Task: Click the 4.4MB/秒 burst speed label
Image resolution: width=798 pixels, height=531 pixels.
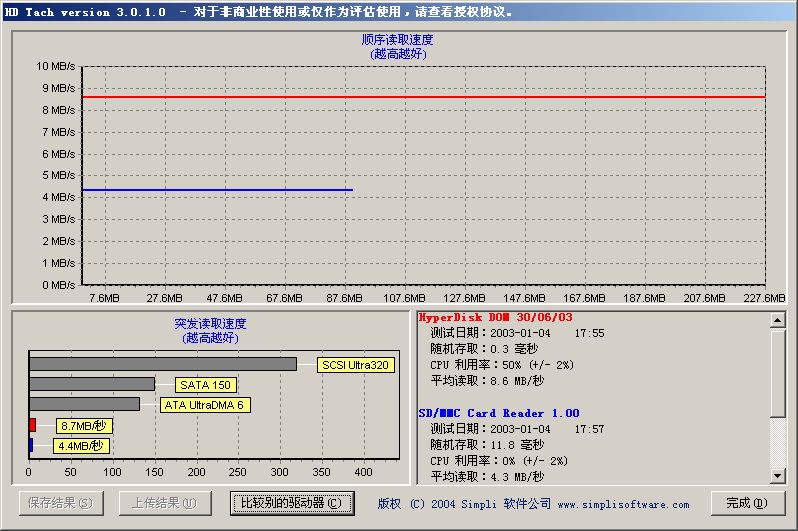Action: 80,446
